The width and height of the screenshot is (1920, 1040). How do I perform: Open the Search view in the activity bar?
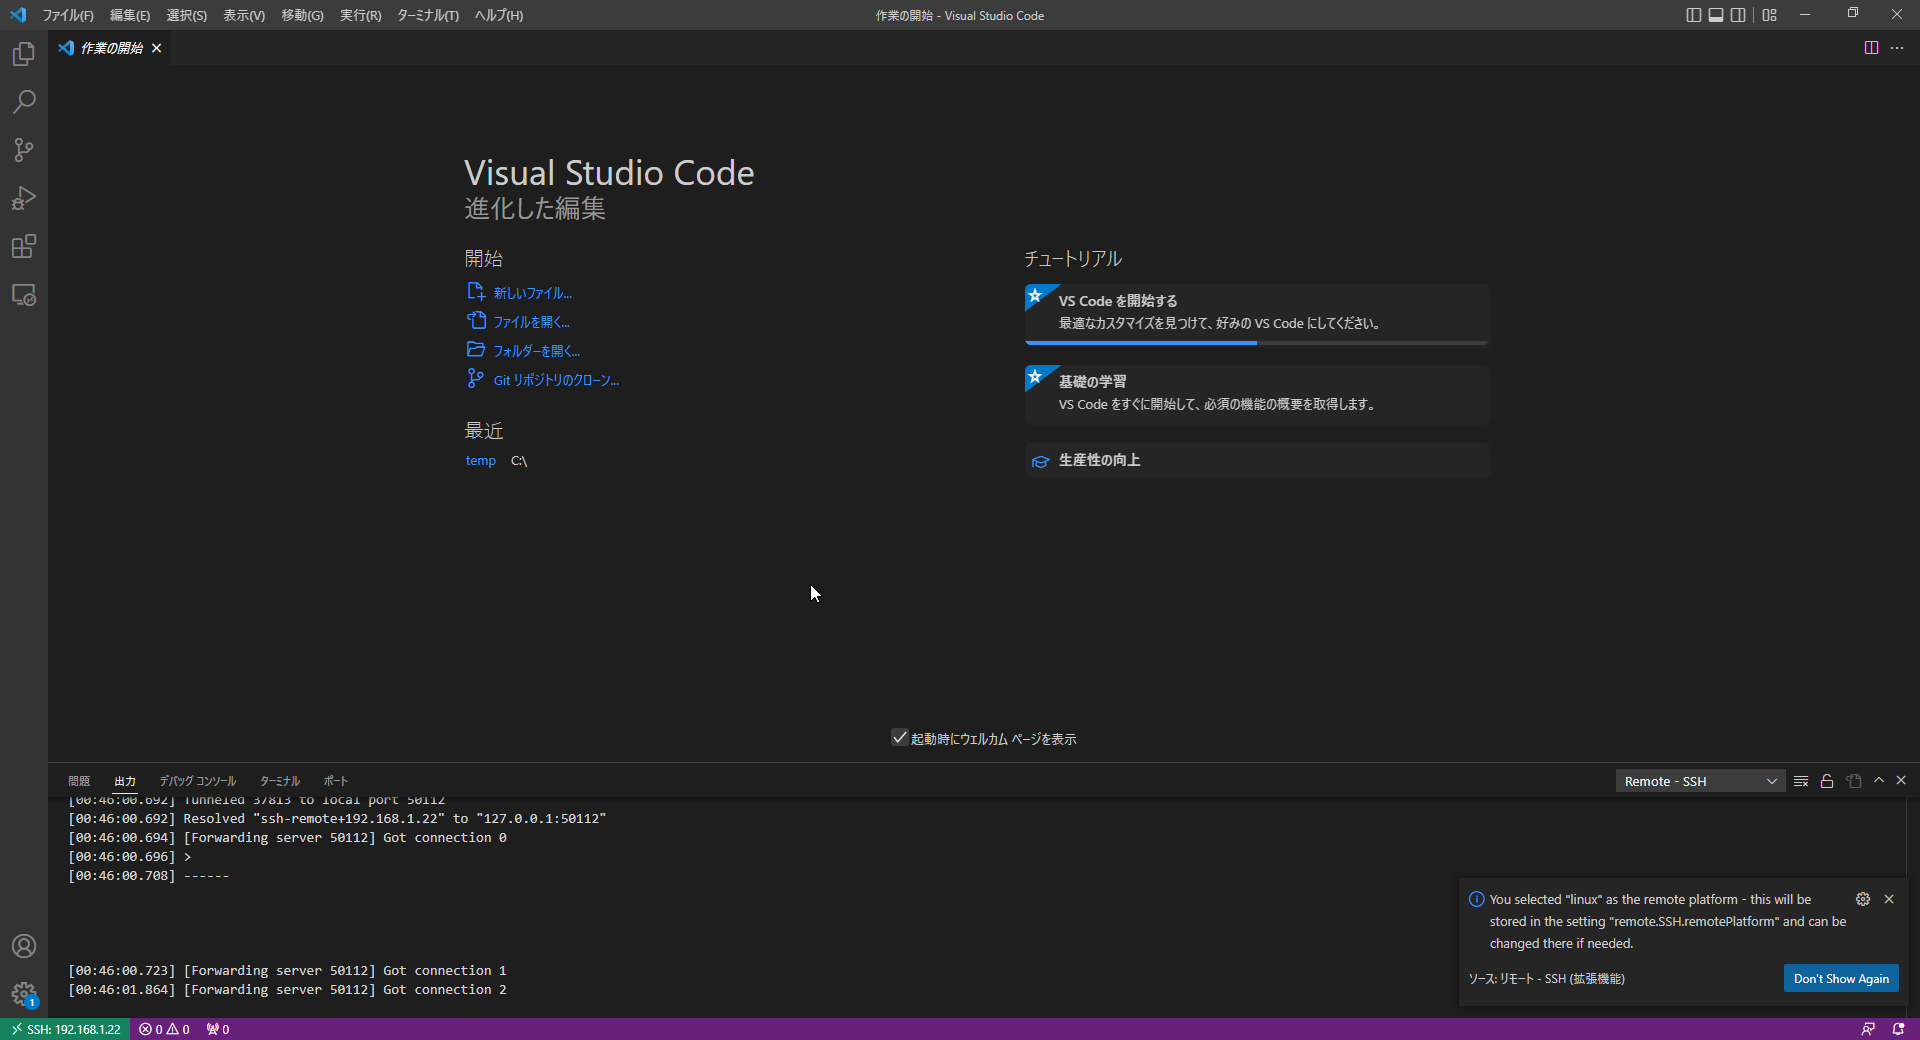tap(24, 102)
